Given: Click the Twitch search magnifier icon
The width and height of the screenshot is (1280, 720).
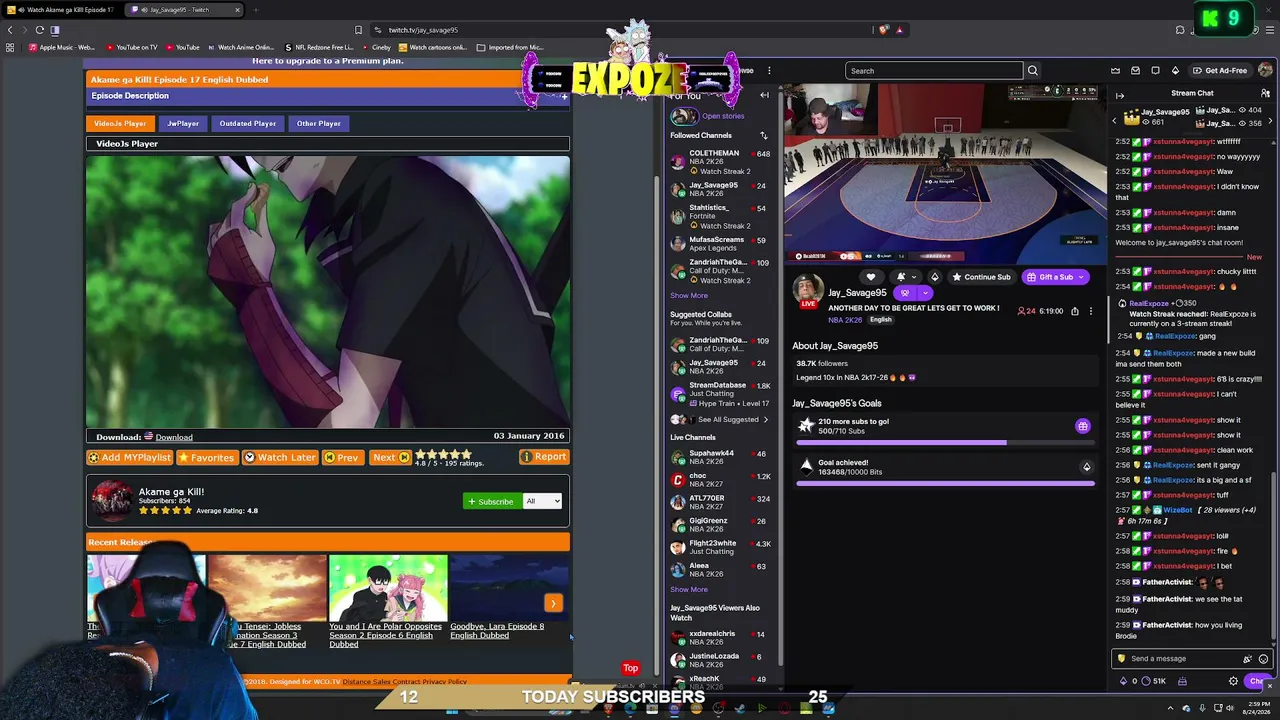Looking at the screenshot, I should 1032,71.
